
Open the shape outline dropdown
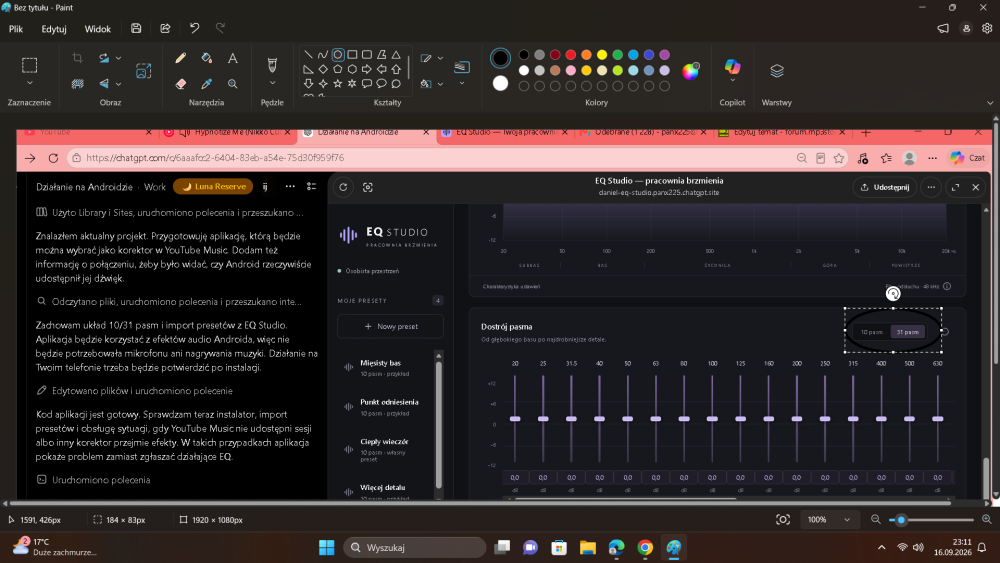coord(440,58)
